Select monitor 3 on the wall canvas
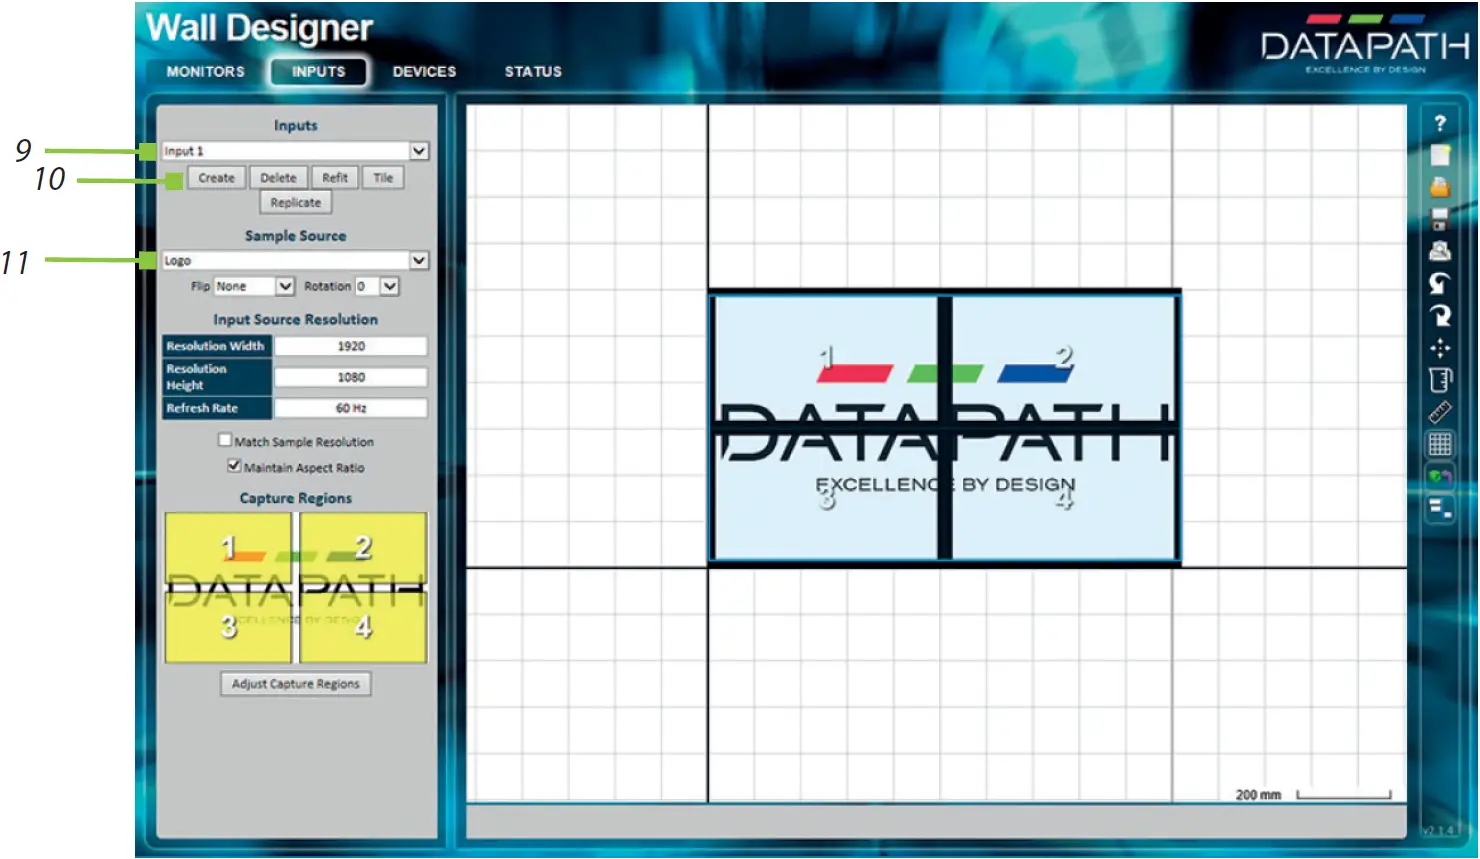This screenshot has height=859, width=1480. [824, 497]
